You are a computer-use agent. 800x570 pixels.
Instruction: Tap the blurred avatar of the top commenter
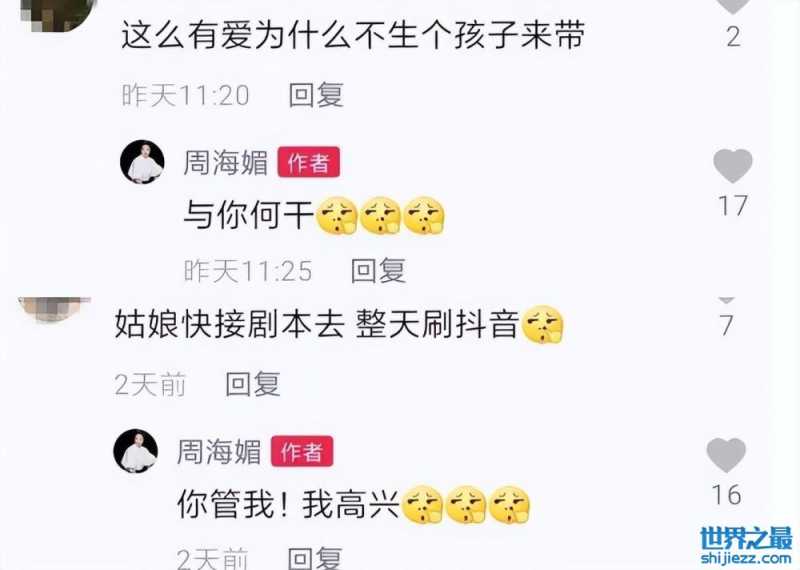coord(59,15)
